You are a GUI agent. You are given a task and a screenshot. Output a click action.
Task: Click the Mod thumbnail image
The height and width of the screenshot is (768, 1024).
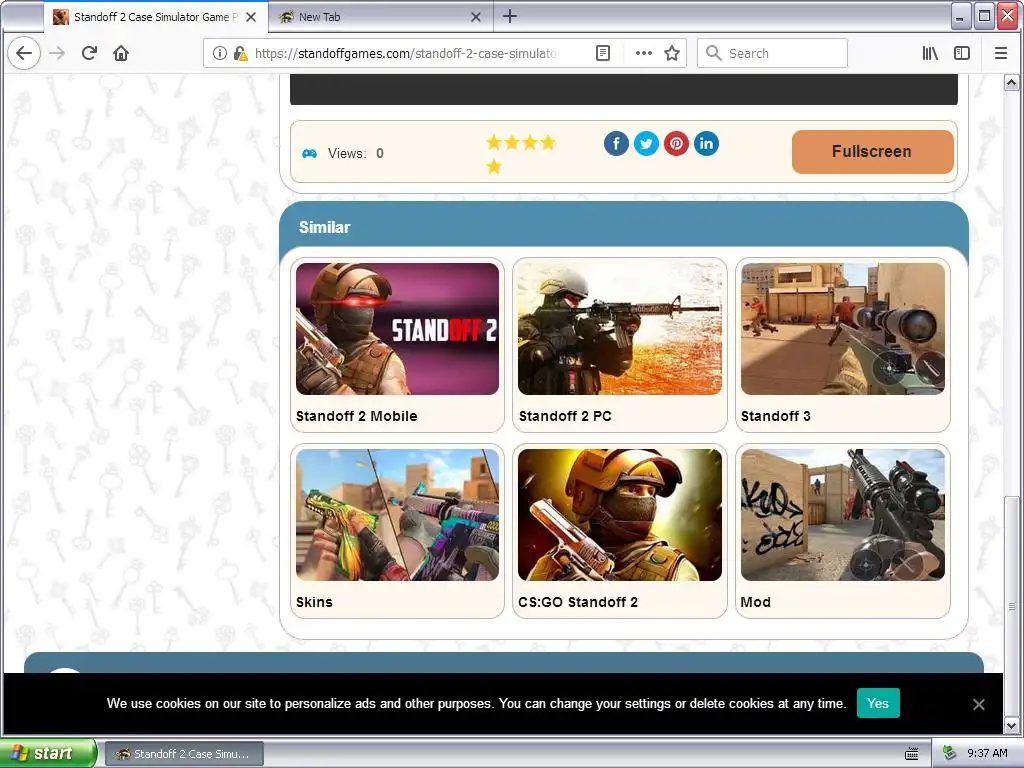tap(842, 515)
